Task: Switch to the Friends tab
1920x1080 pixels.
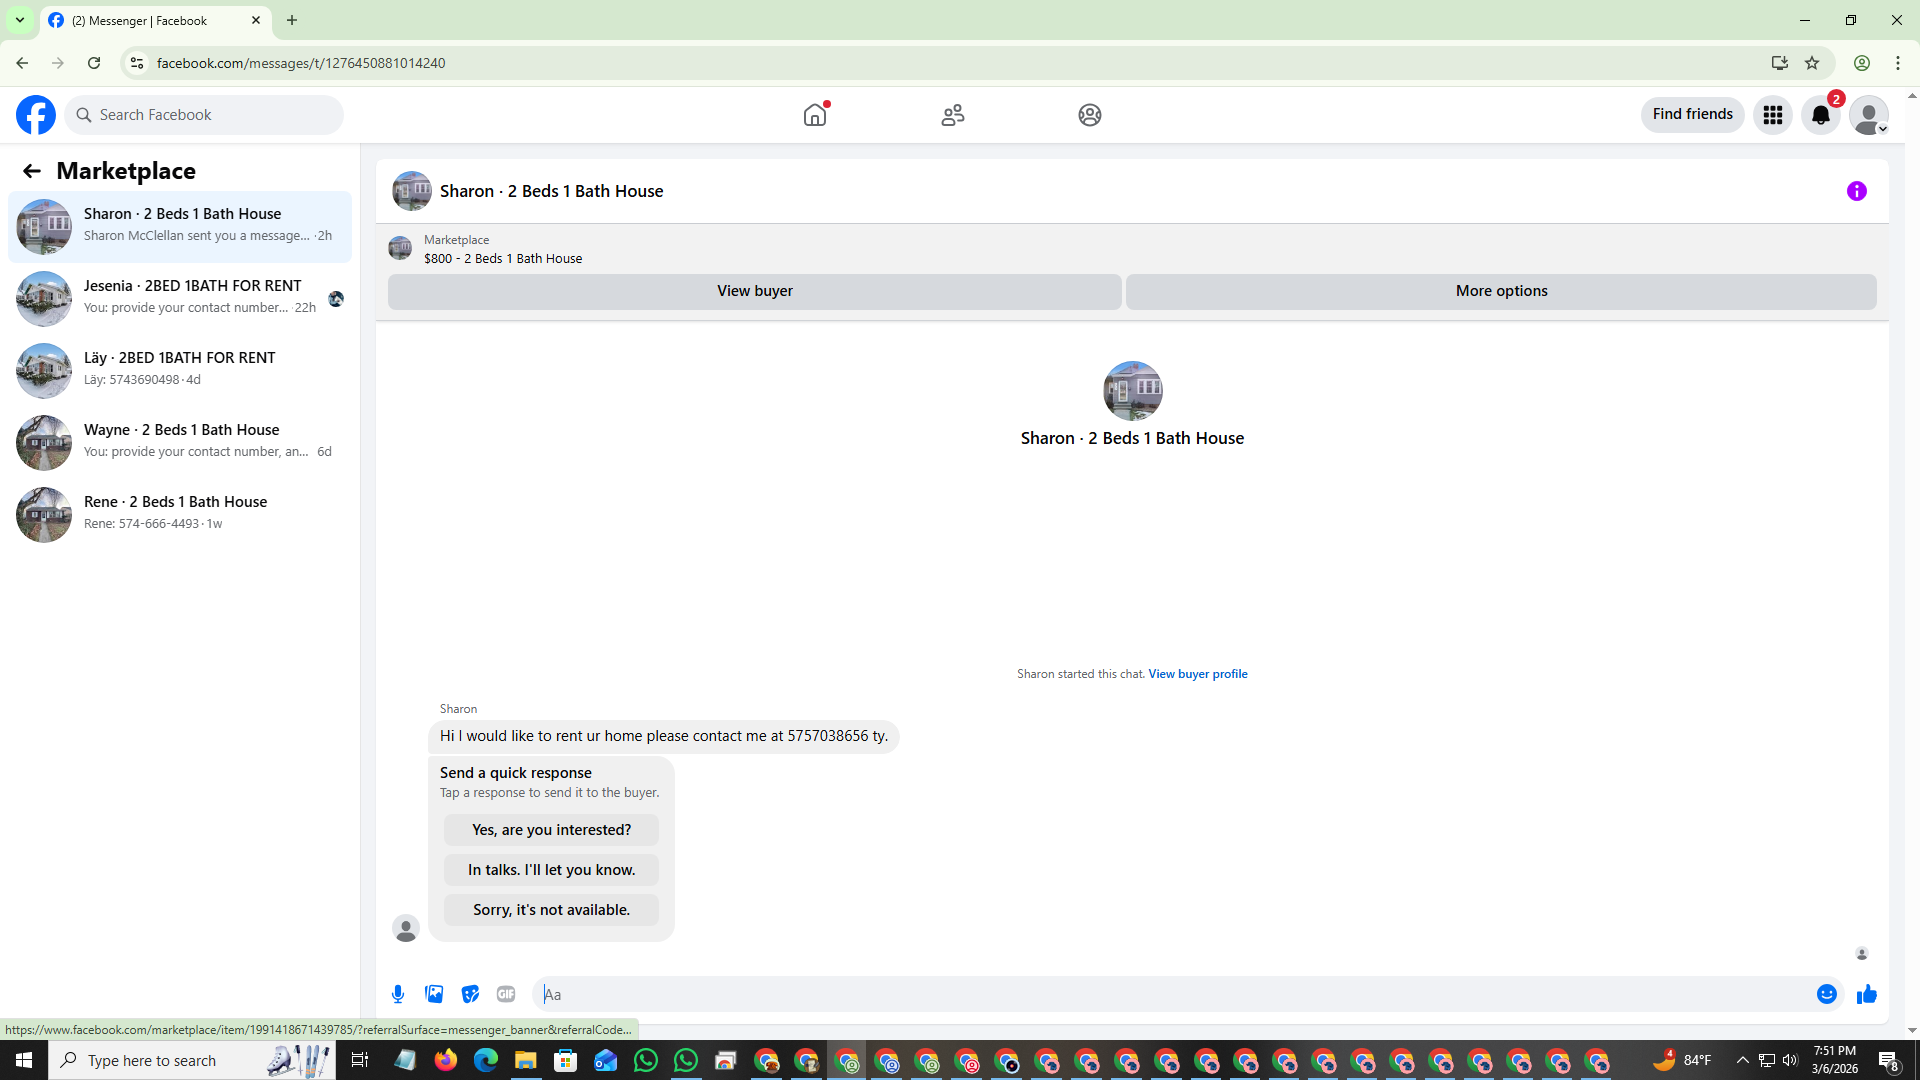Action: click(952, 115)
